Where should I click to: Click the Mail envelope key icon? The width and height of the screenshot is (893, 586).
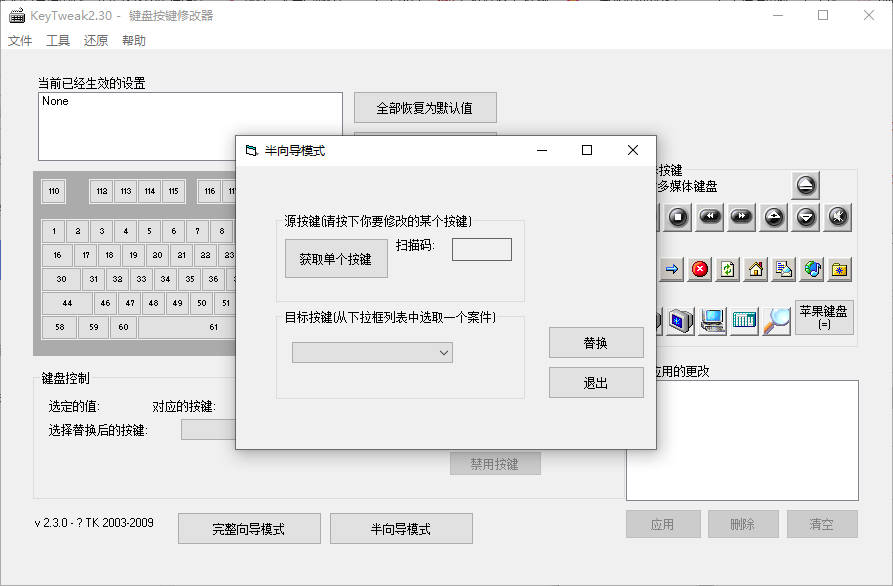784,269
